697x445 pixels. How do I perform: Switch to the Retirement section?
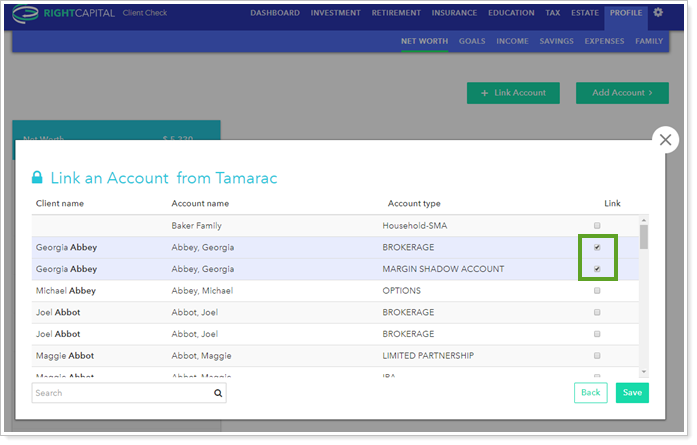pyautogui.click(x=396, y=13)
